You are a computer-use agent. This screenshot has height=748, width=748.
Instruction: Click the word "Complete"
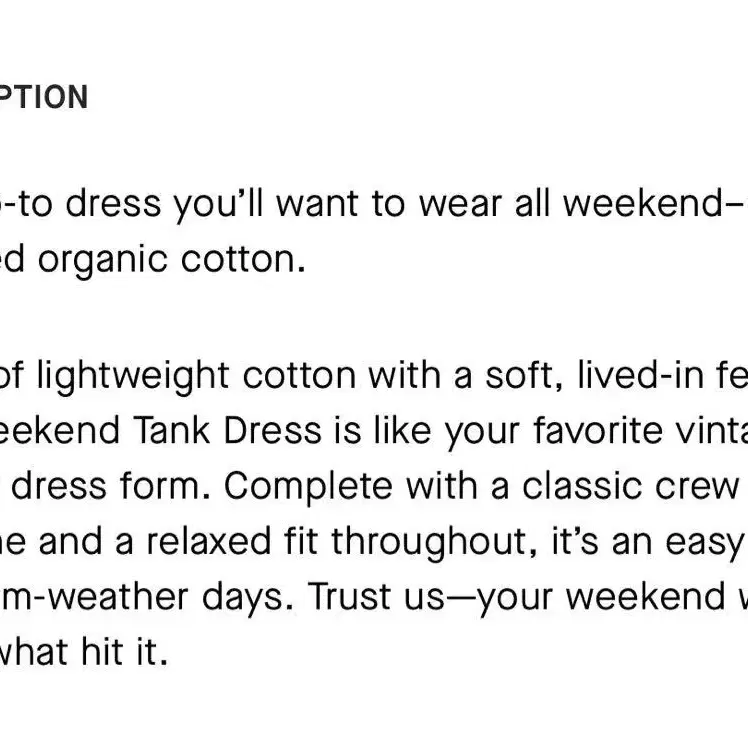click(x=308, y=488)
